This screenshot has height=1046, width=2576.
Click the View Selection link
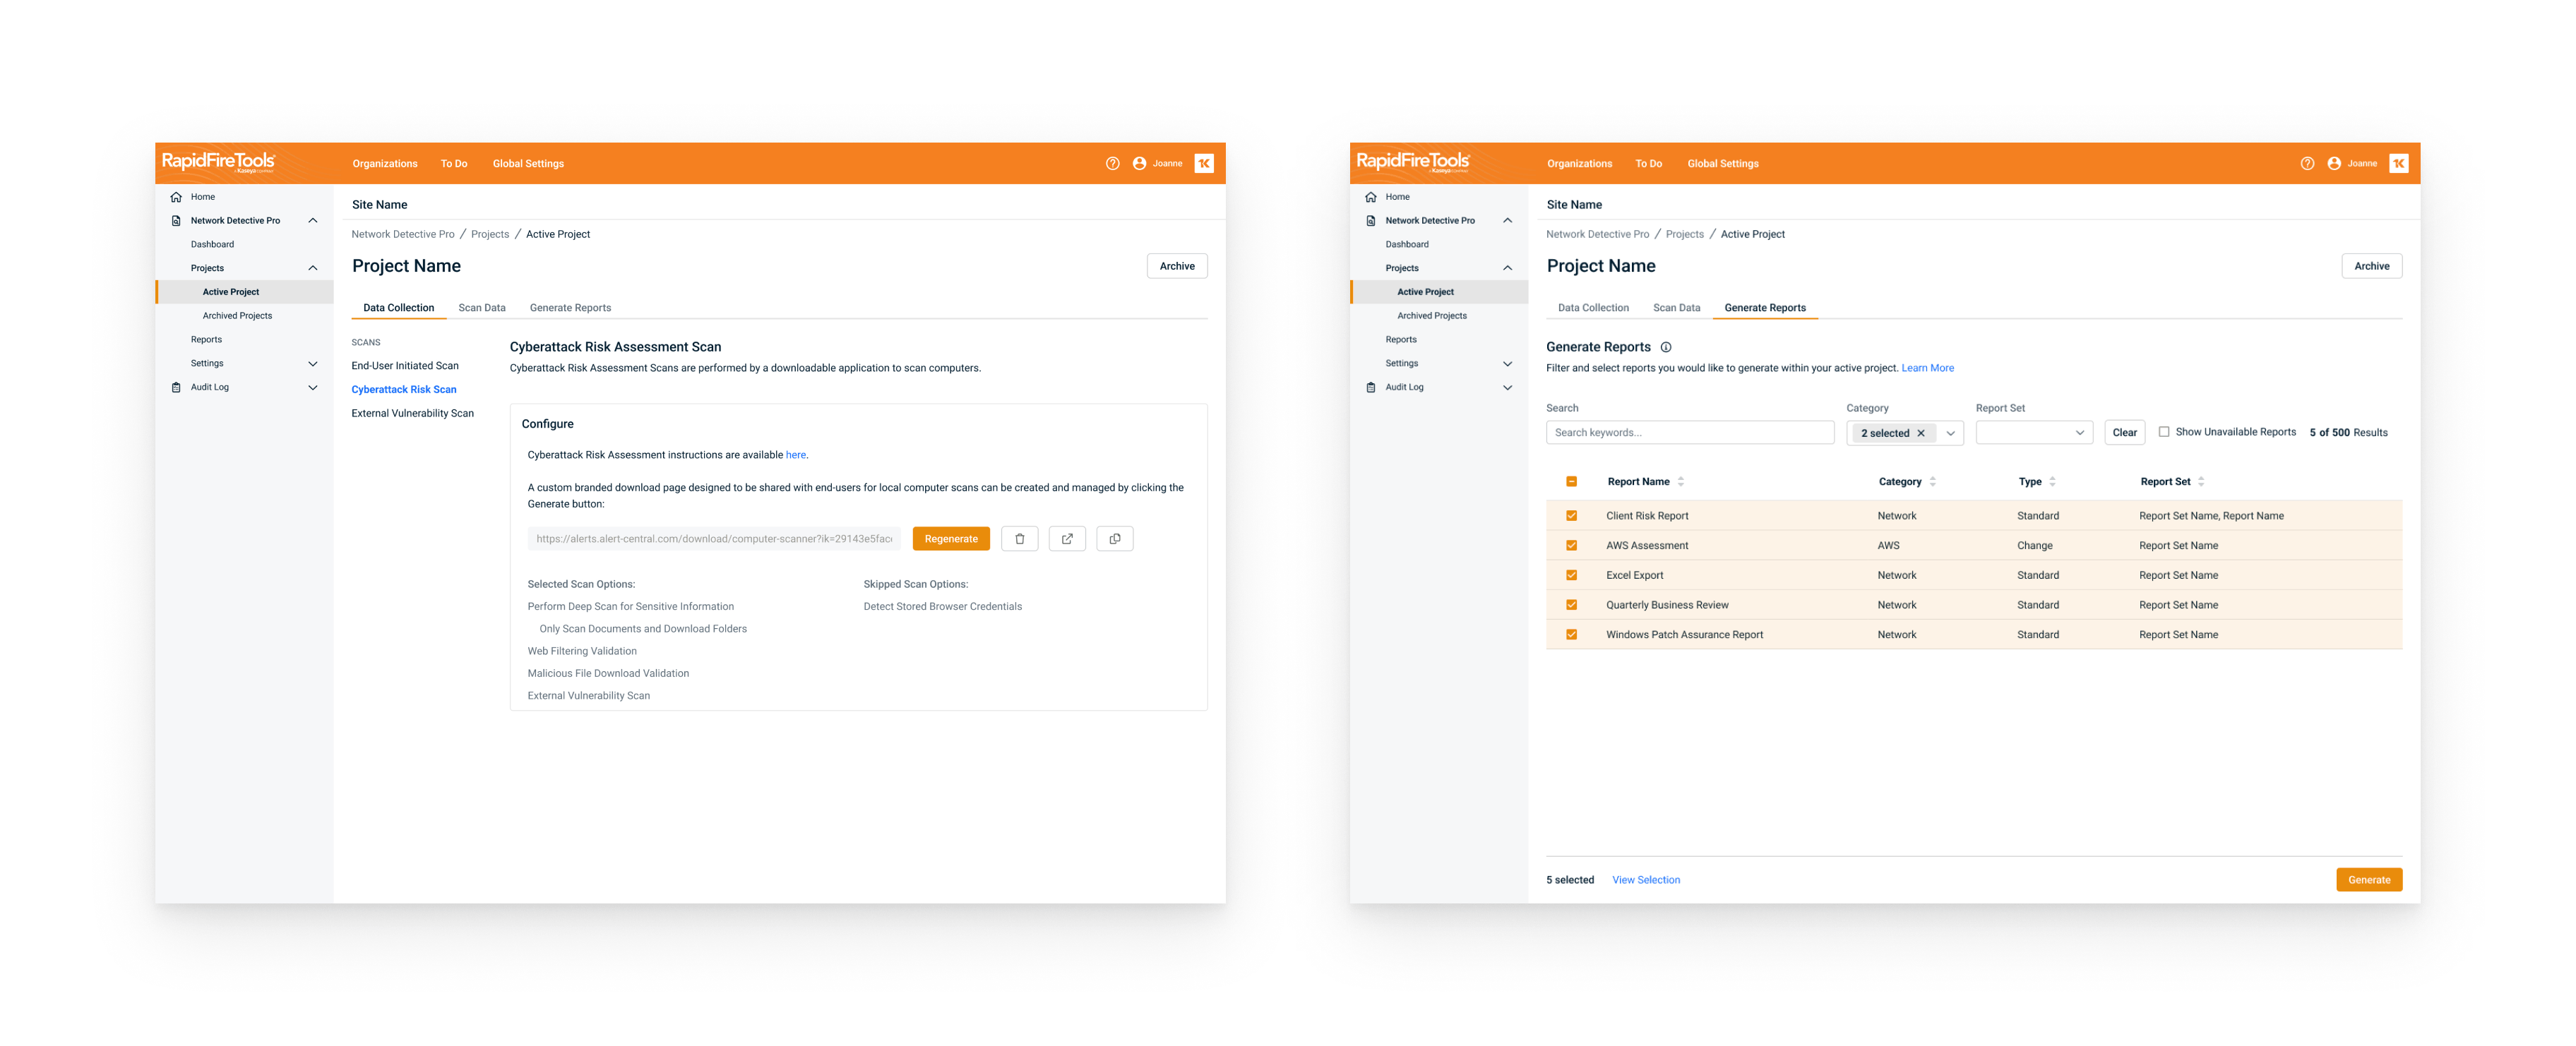click(x=1645, y=880)
